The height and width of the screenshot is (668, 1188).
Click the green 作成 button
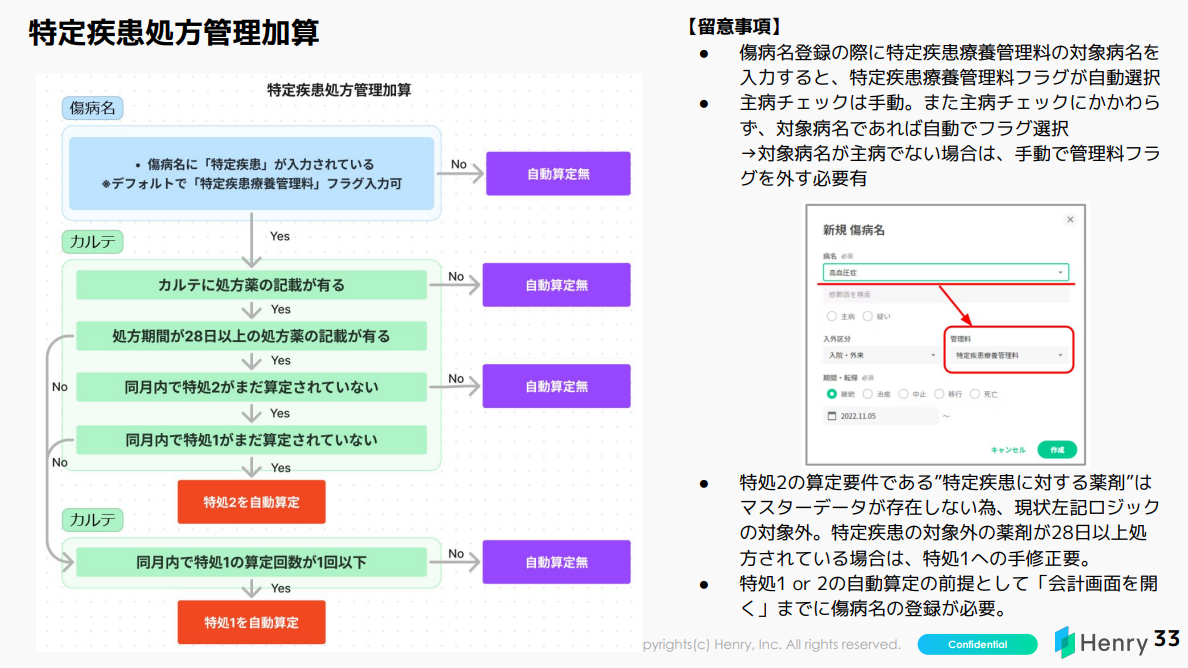point(1057,450)
